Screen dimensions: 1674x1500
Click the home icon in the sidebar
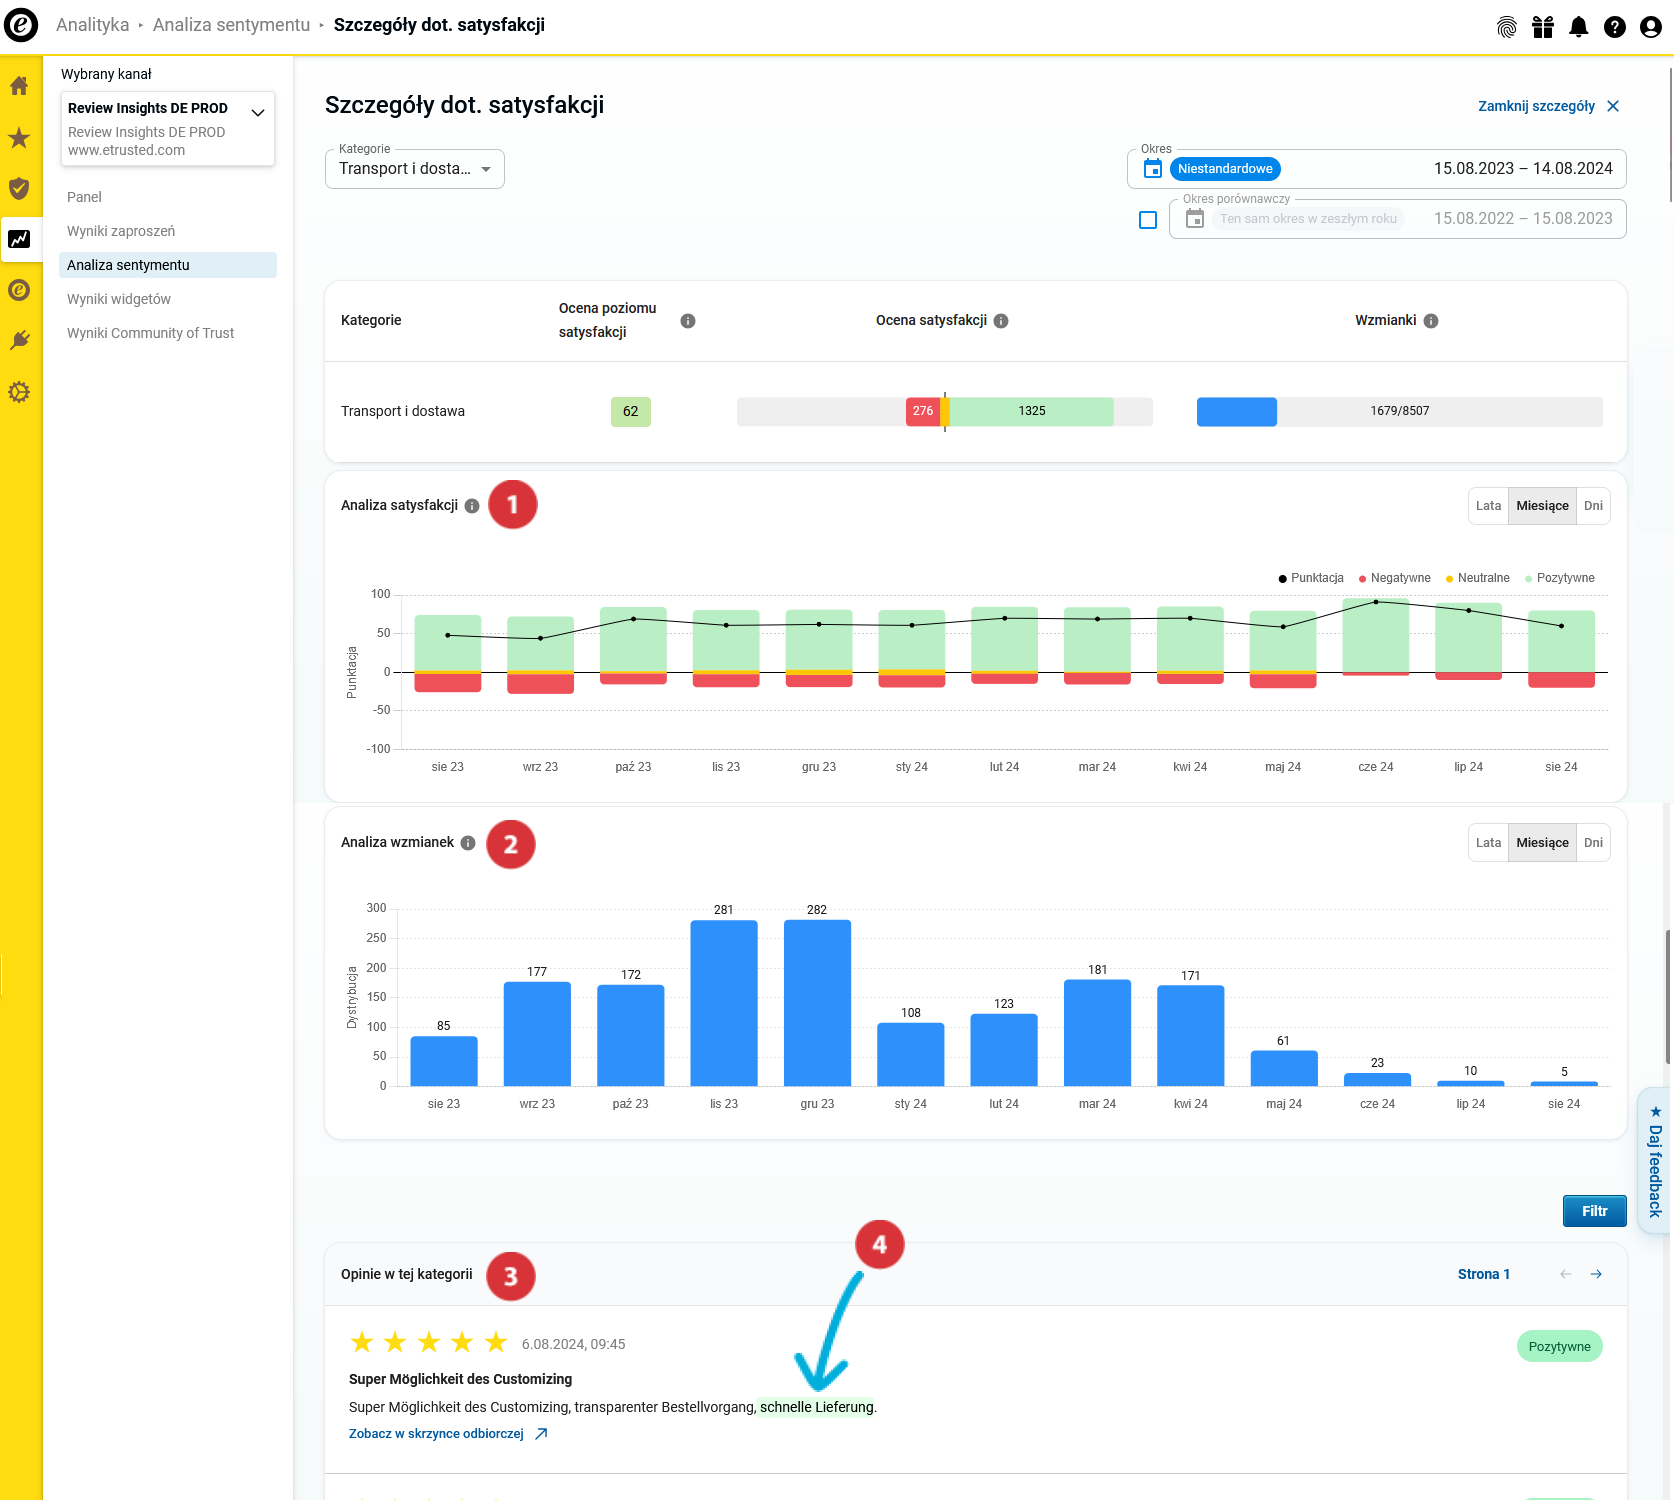coord(19,87)
